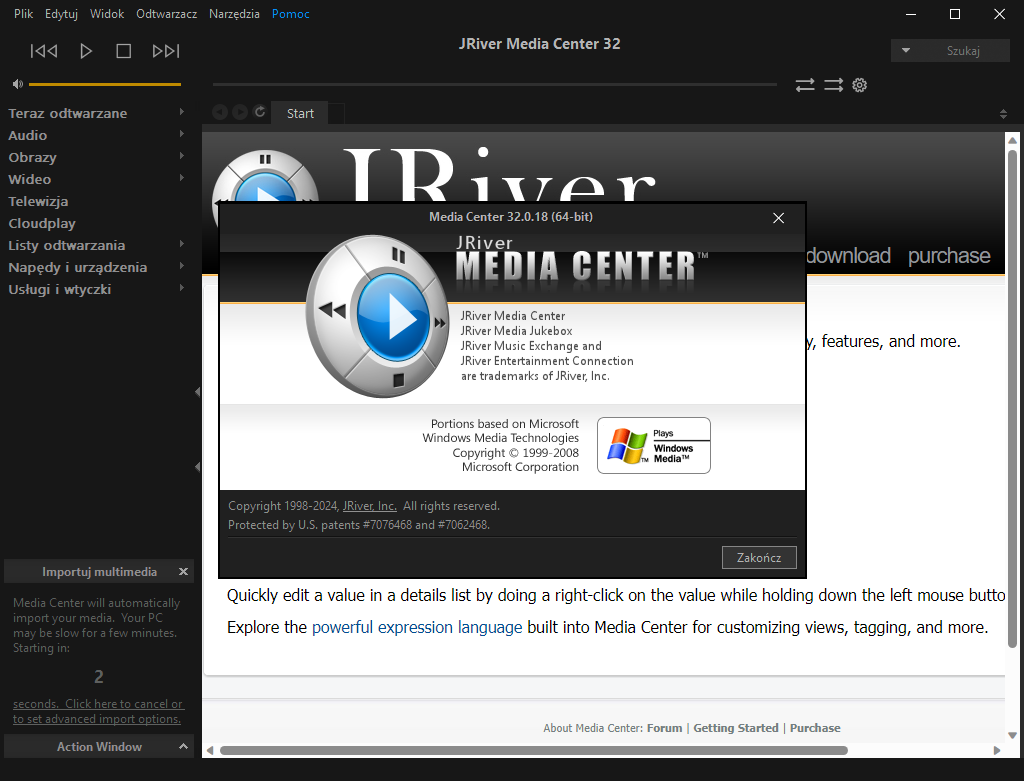Screen dimensions: 1024x781
Task: Open the Narzędzia menu
Action: [234, 14]
